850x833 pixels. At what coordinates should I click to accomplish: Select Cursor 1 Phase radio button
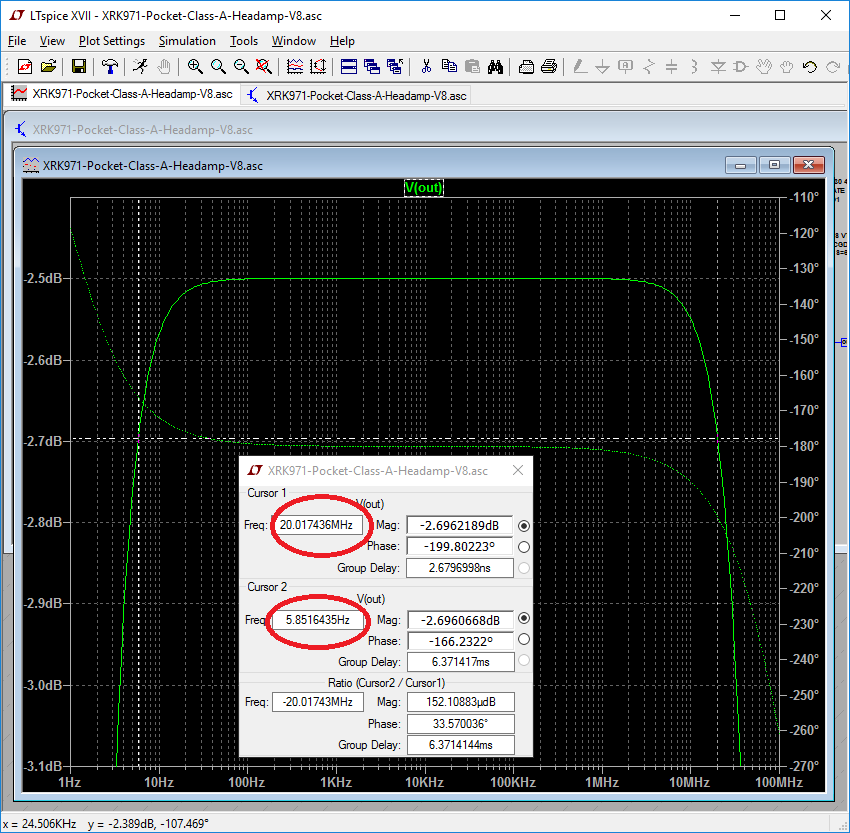click(x=524, y=547)
